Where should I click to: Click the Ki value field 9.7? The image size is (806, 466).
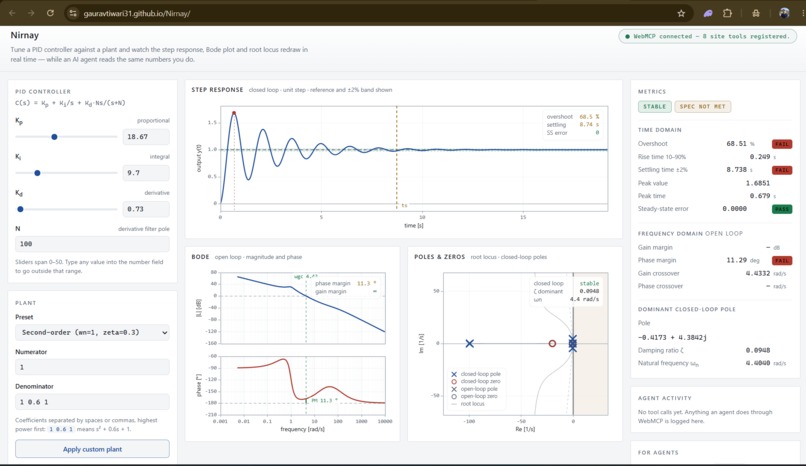[x=146, y=173]
